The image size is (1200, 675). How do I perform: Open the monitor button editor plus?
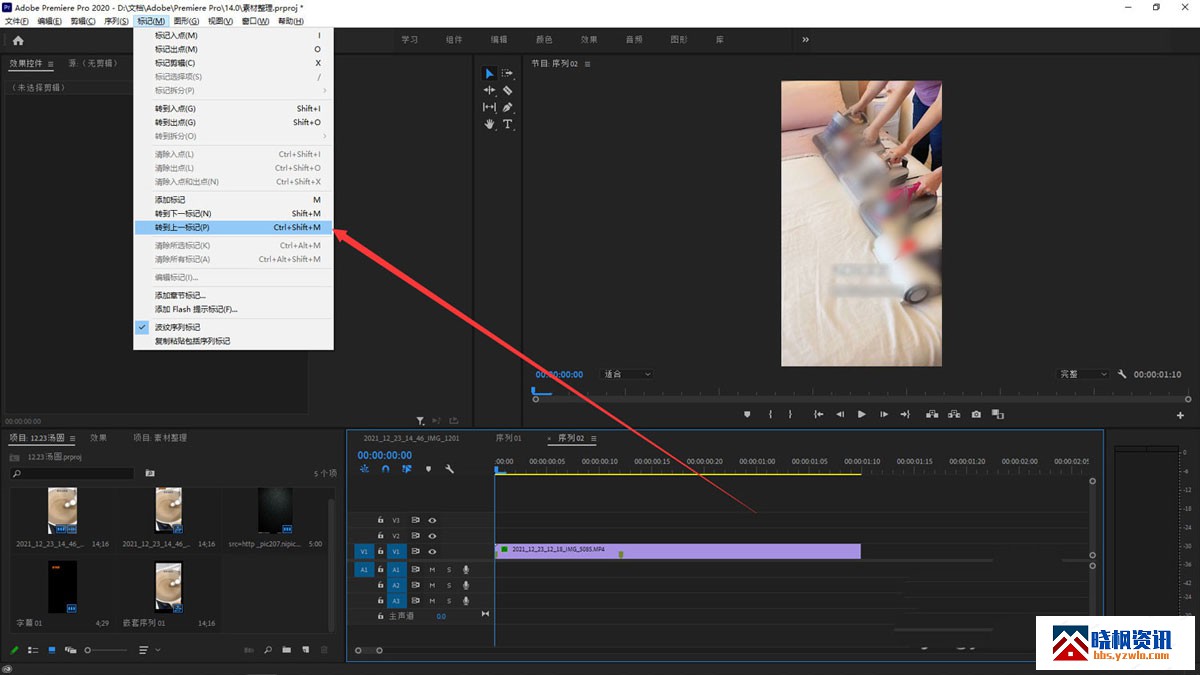[x=1180, y=415]
